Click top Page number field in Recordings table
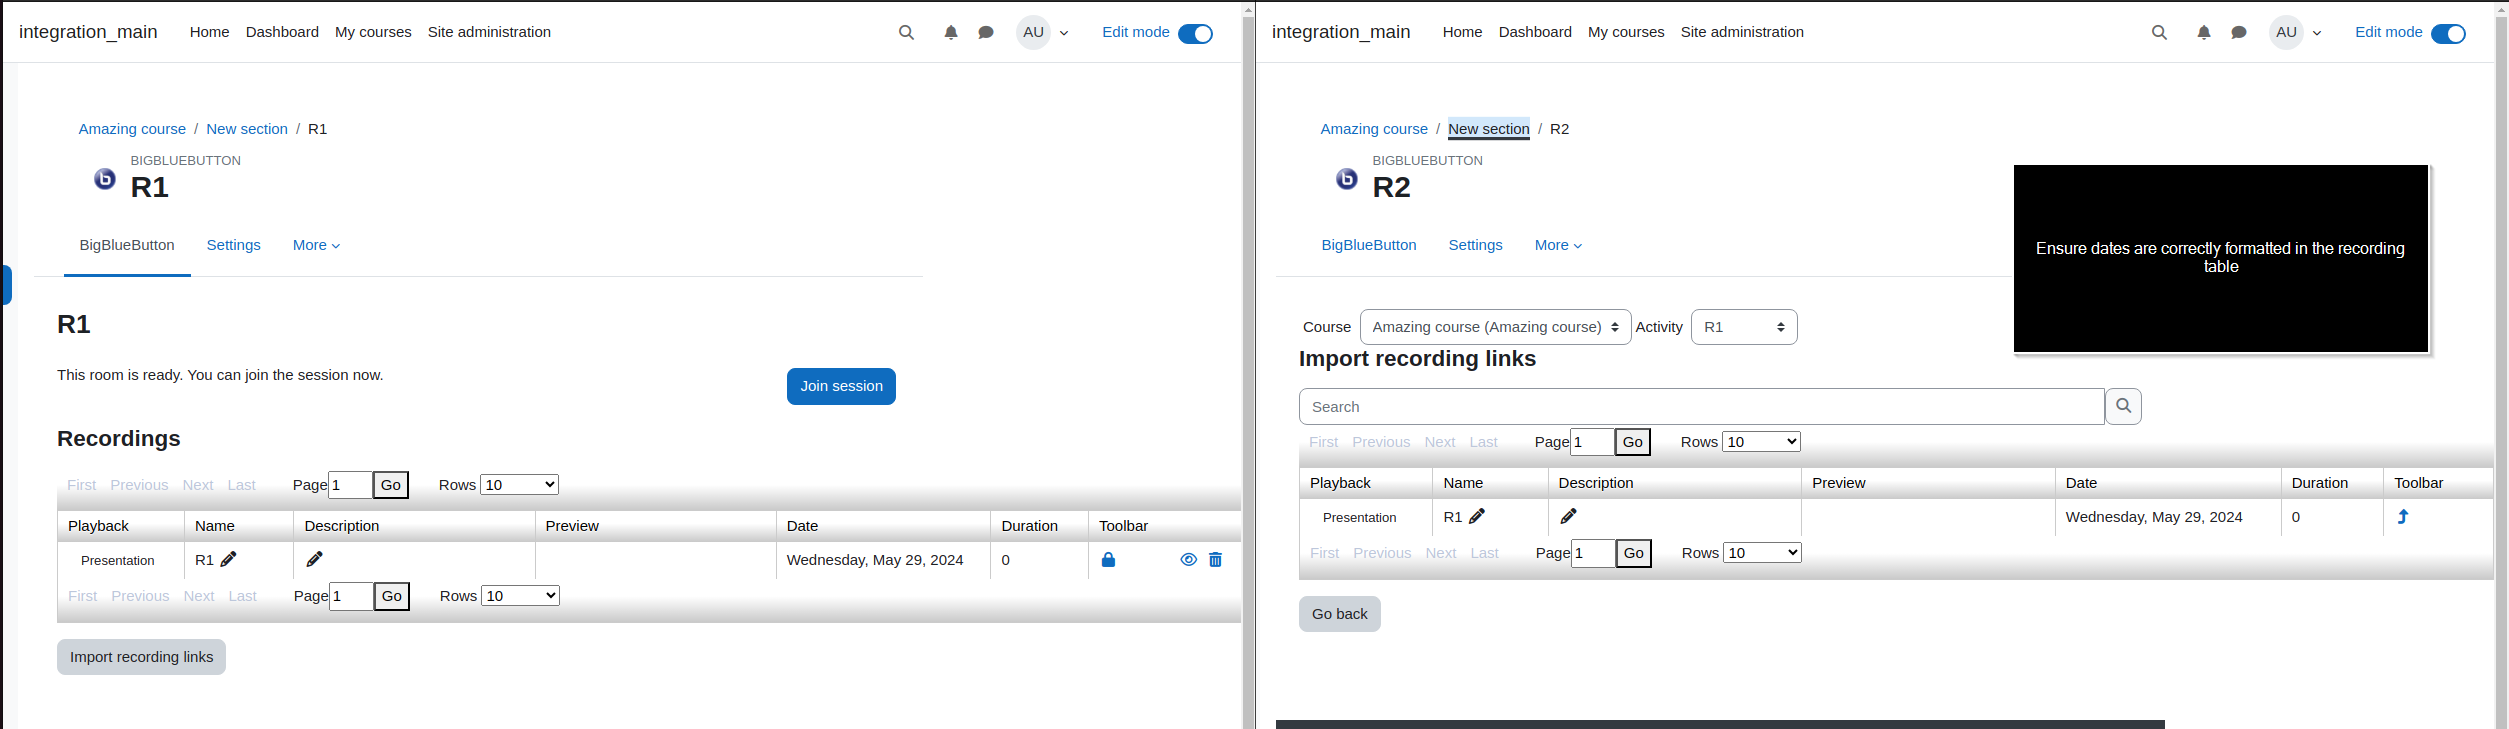Viewport: 2509px width, 729px height. [350, 485]
